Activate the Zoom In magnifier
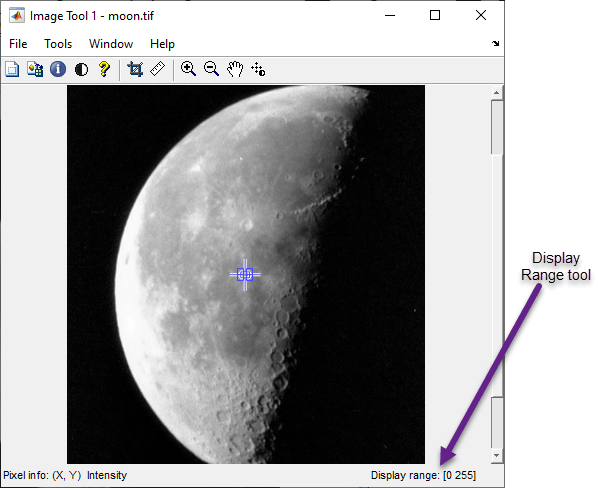The width and height of the screenshot is (608, 488). coord(188,69)
